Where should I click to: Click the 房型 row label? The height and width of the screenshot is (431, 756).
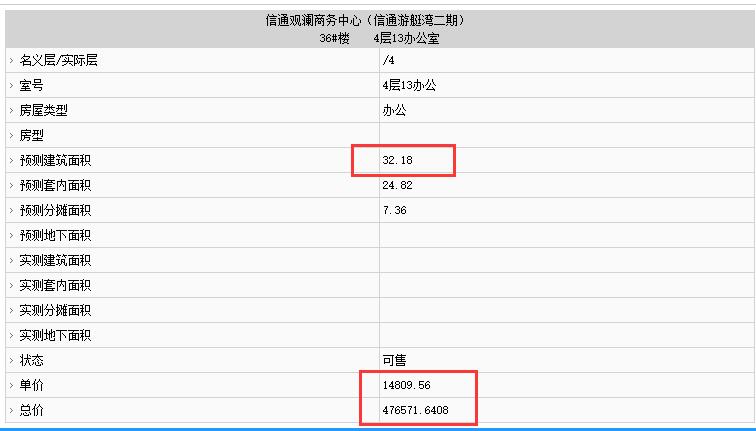[x=31, y=136]
